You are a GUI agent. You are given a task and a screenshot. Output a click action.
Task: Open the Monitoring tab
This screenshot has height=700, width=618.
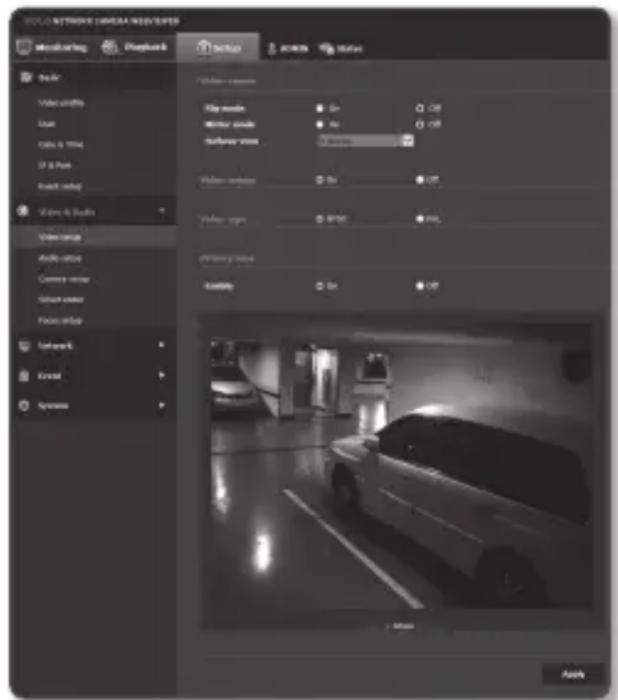pyautogui.click(x=52, y=47)
